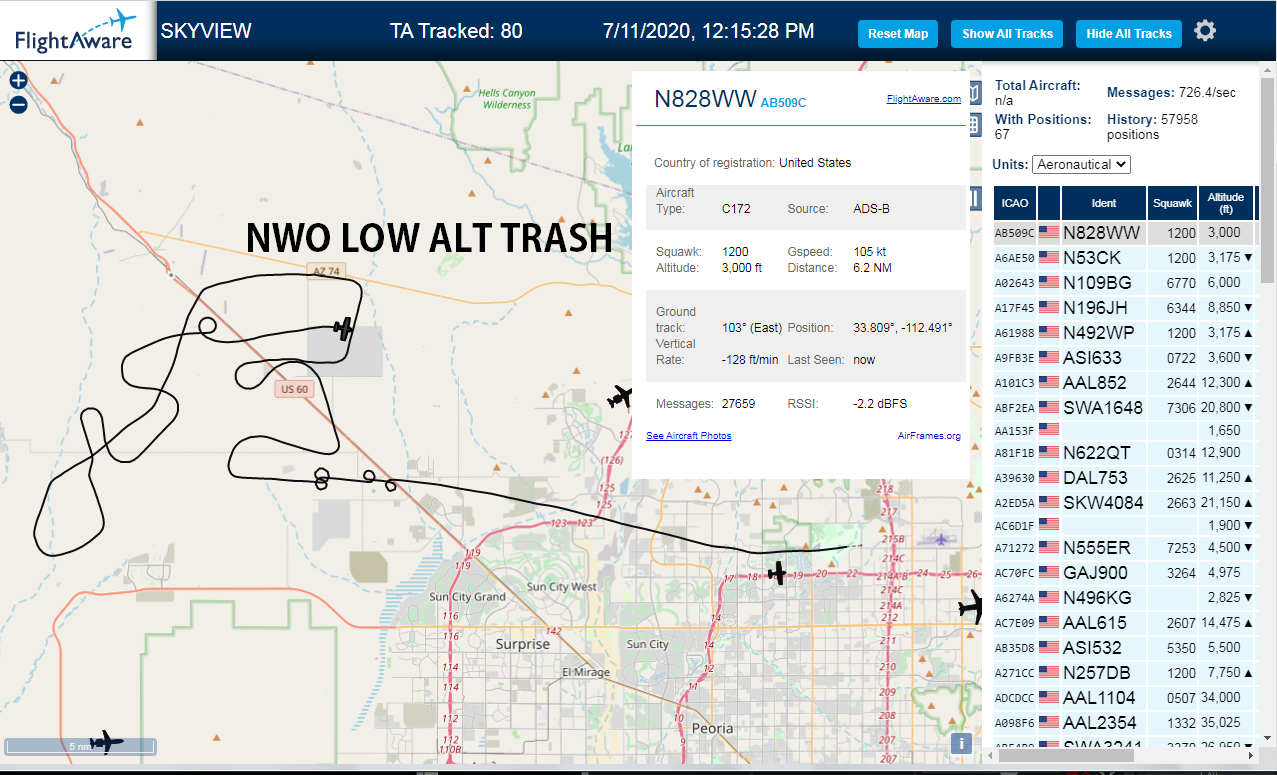Click the aircraft icon above the scale bar
The height and width of the screenshot is (775, 1277).
tap(106, 742)
